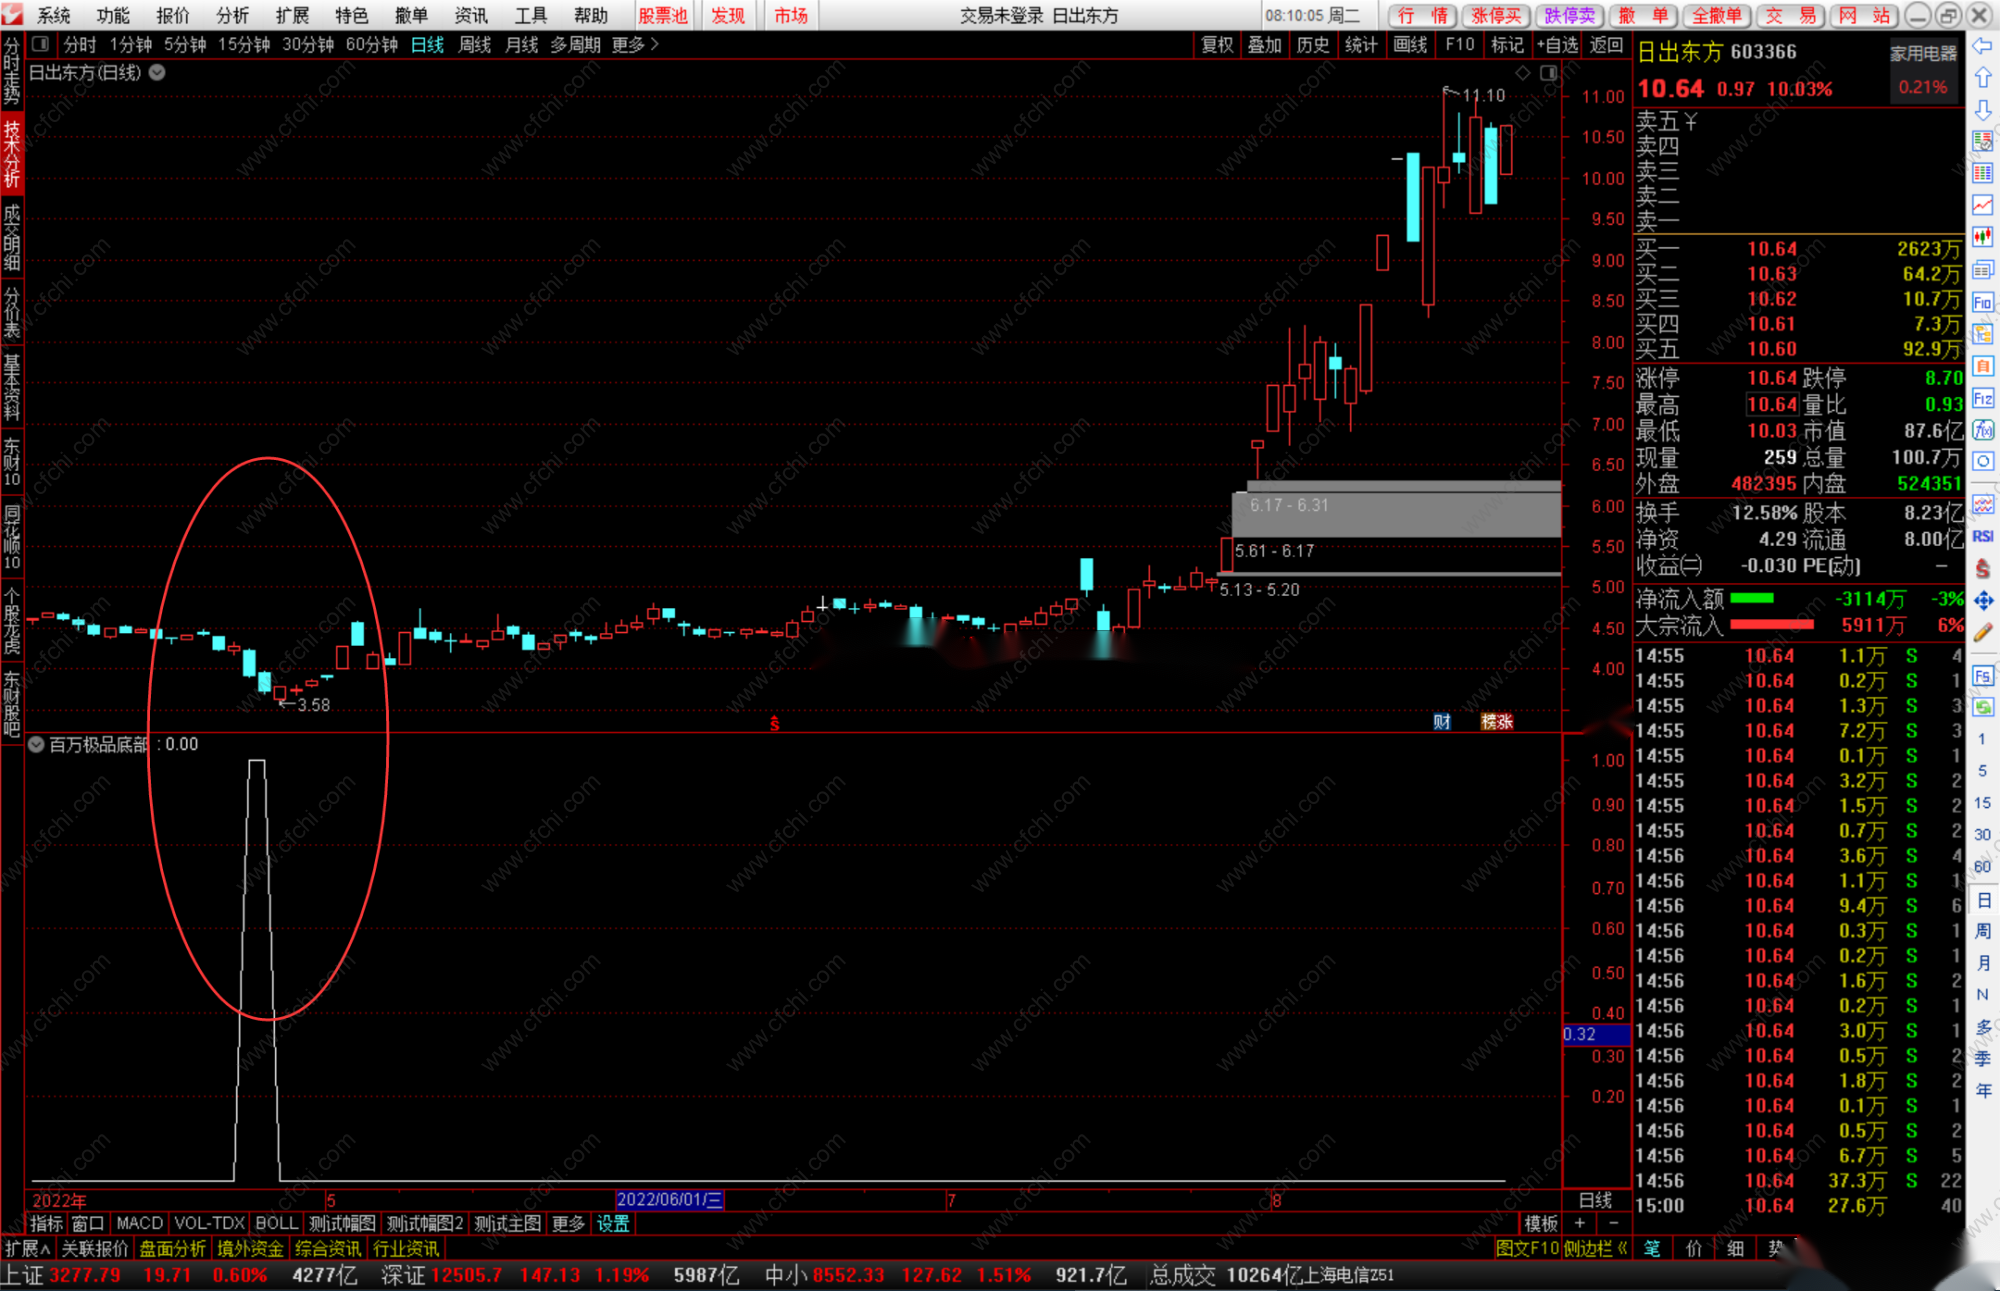Click the F10 info icon in right sidebar
2000x1291 pixels.
[x=1983, y=302]
